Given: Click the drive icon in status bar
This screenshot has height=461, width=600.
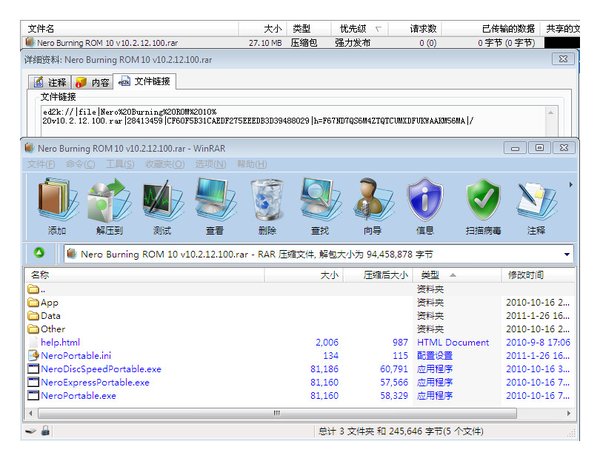Looking at the screenshot, I should pyautogui.click(x=31, y=431).
